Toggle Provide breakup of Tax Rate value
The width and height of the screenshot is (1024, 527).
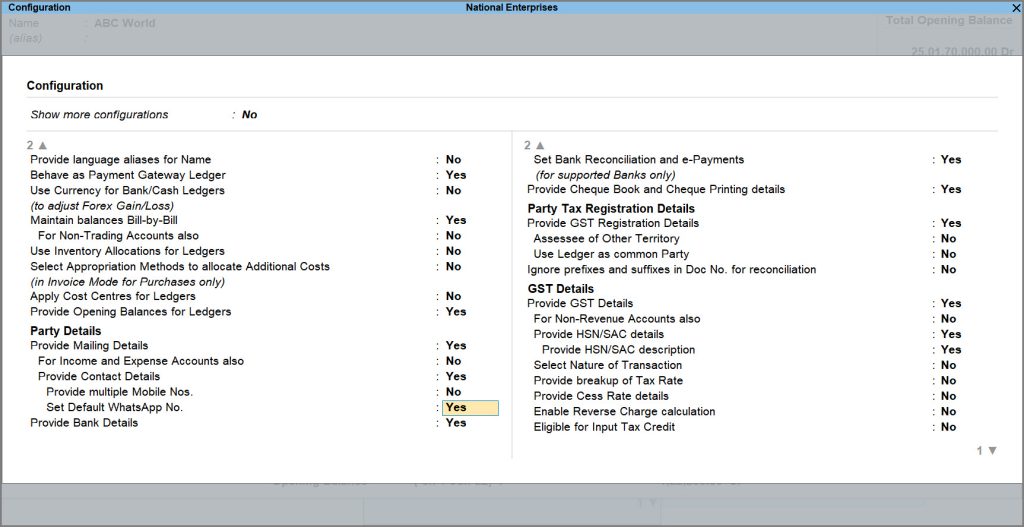(948, 381)
